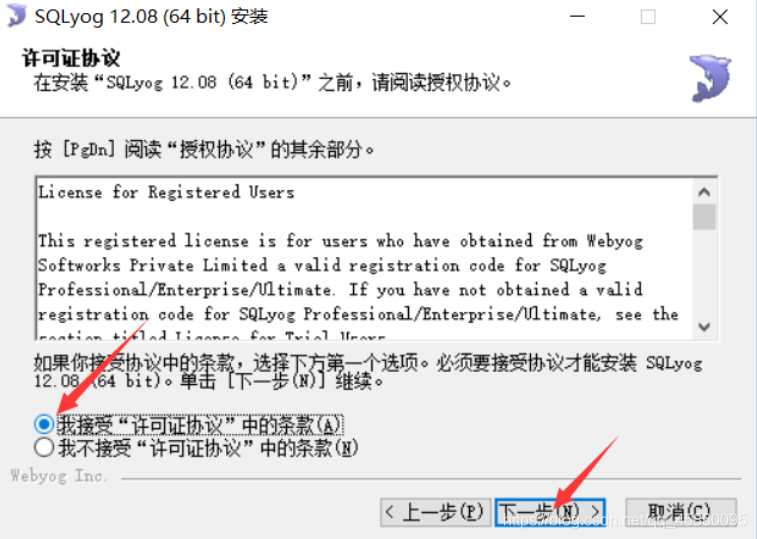Click the 许可证协议 heading text
This screenshot has width=757, height=539.
click(x=71, y=58)
